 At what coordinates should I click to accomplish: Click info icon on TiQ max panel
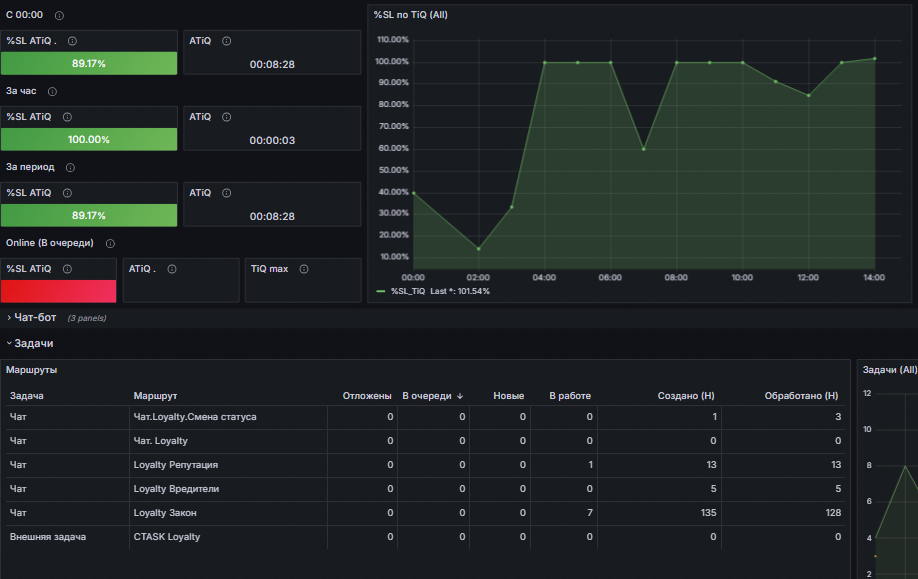pyautogui.click(x=303, y=269)
